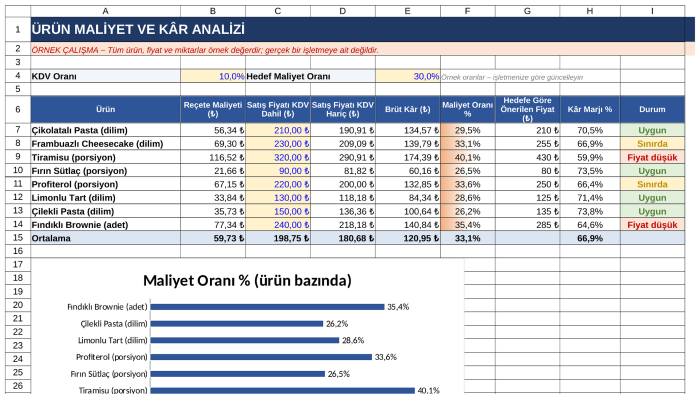This screenshot has width=700, height=394.
Task: Click the 26,2% data label in chart
Action: coord(337,323)
